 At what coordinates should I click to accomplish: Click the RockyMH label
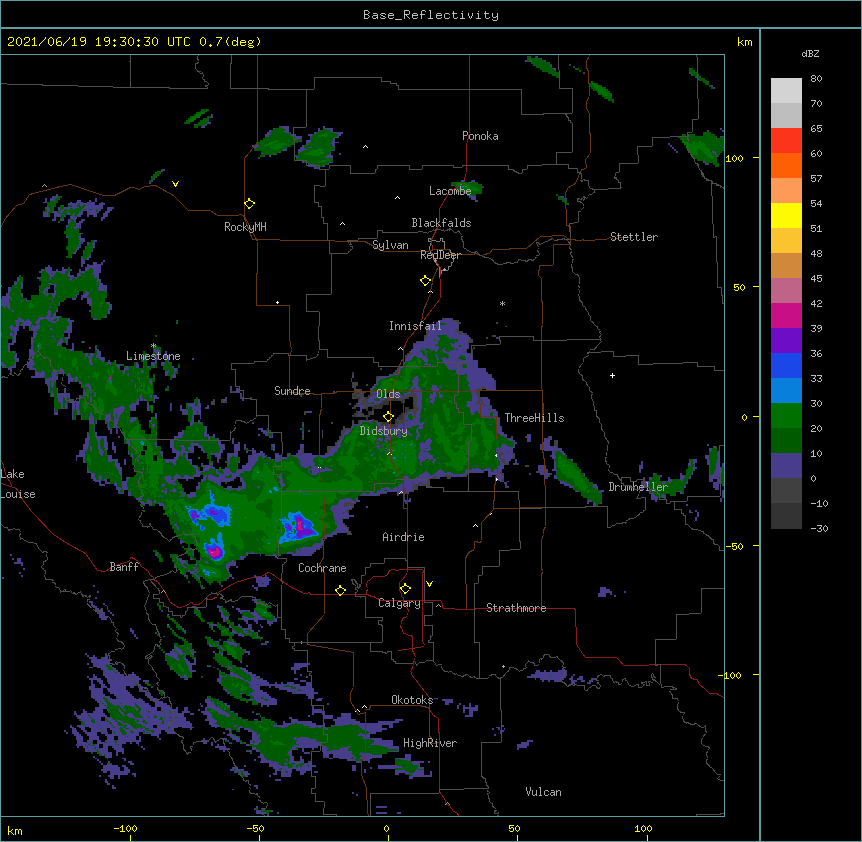tap(245, 227)
